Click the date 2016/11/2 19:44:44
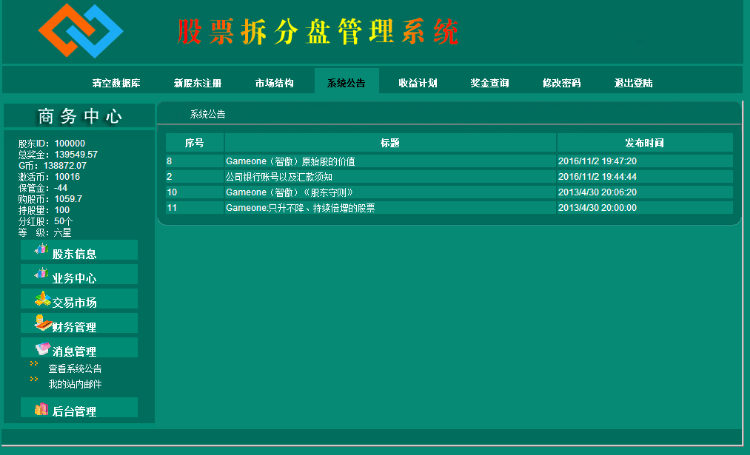This screenshot has width=750, height=455. [x=597, y=177]
